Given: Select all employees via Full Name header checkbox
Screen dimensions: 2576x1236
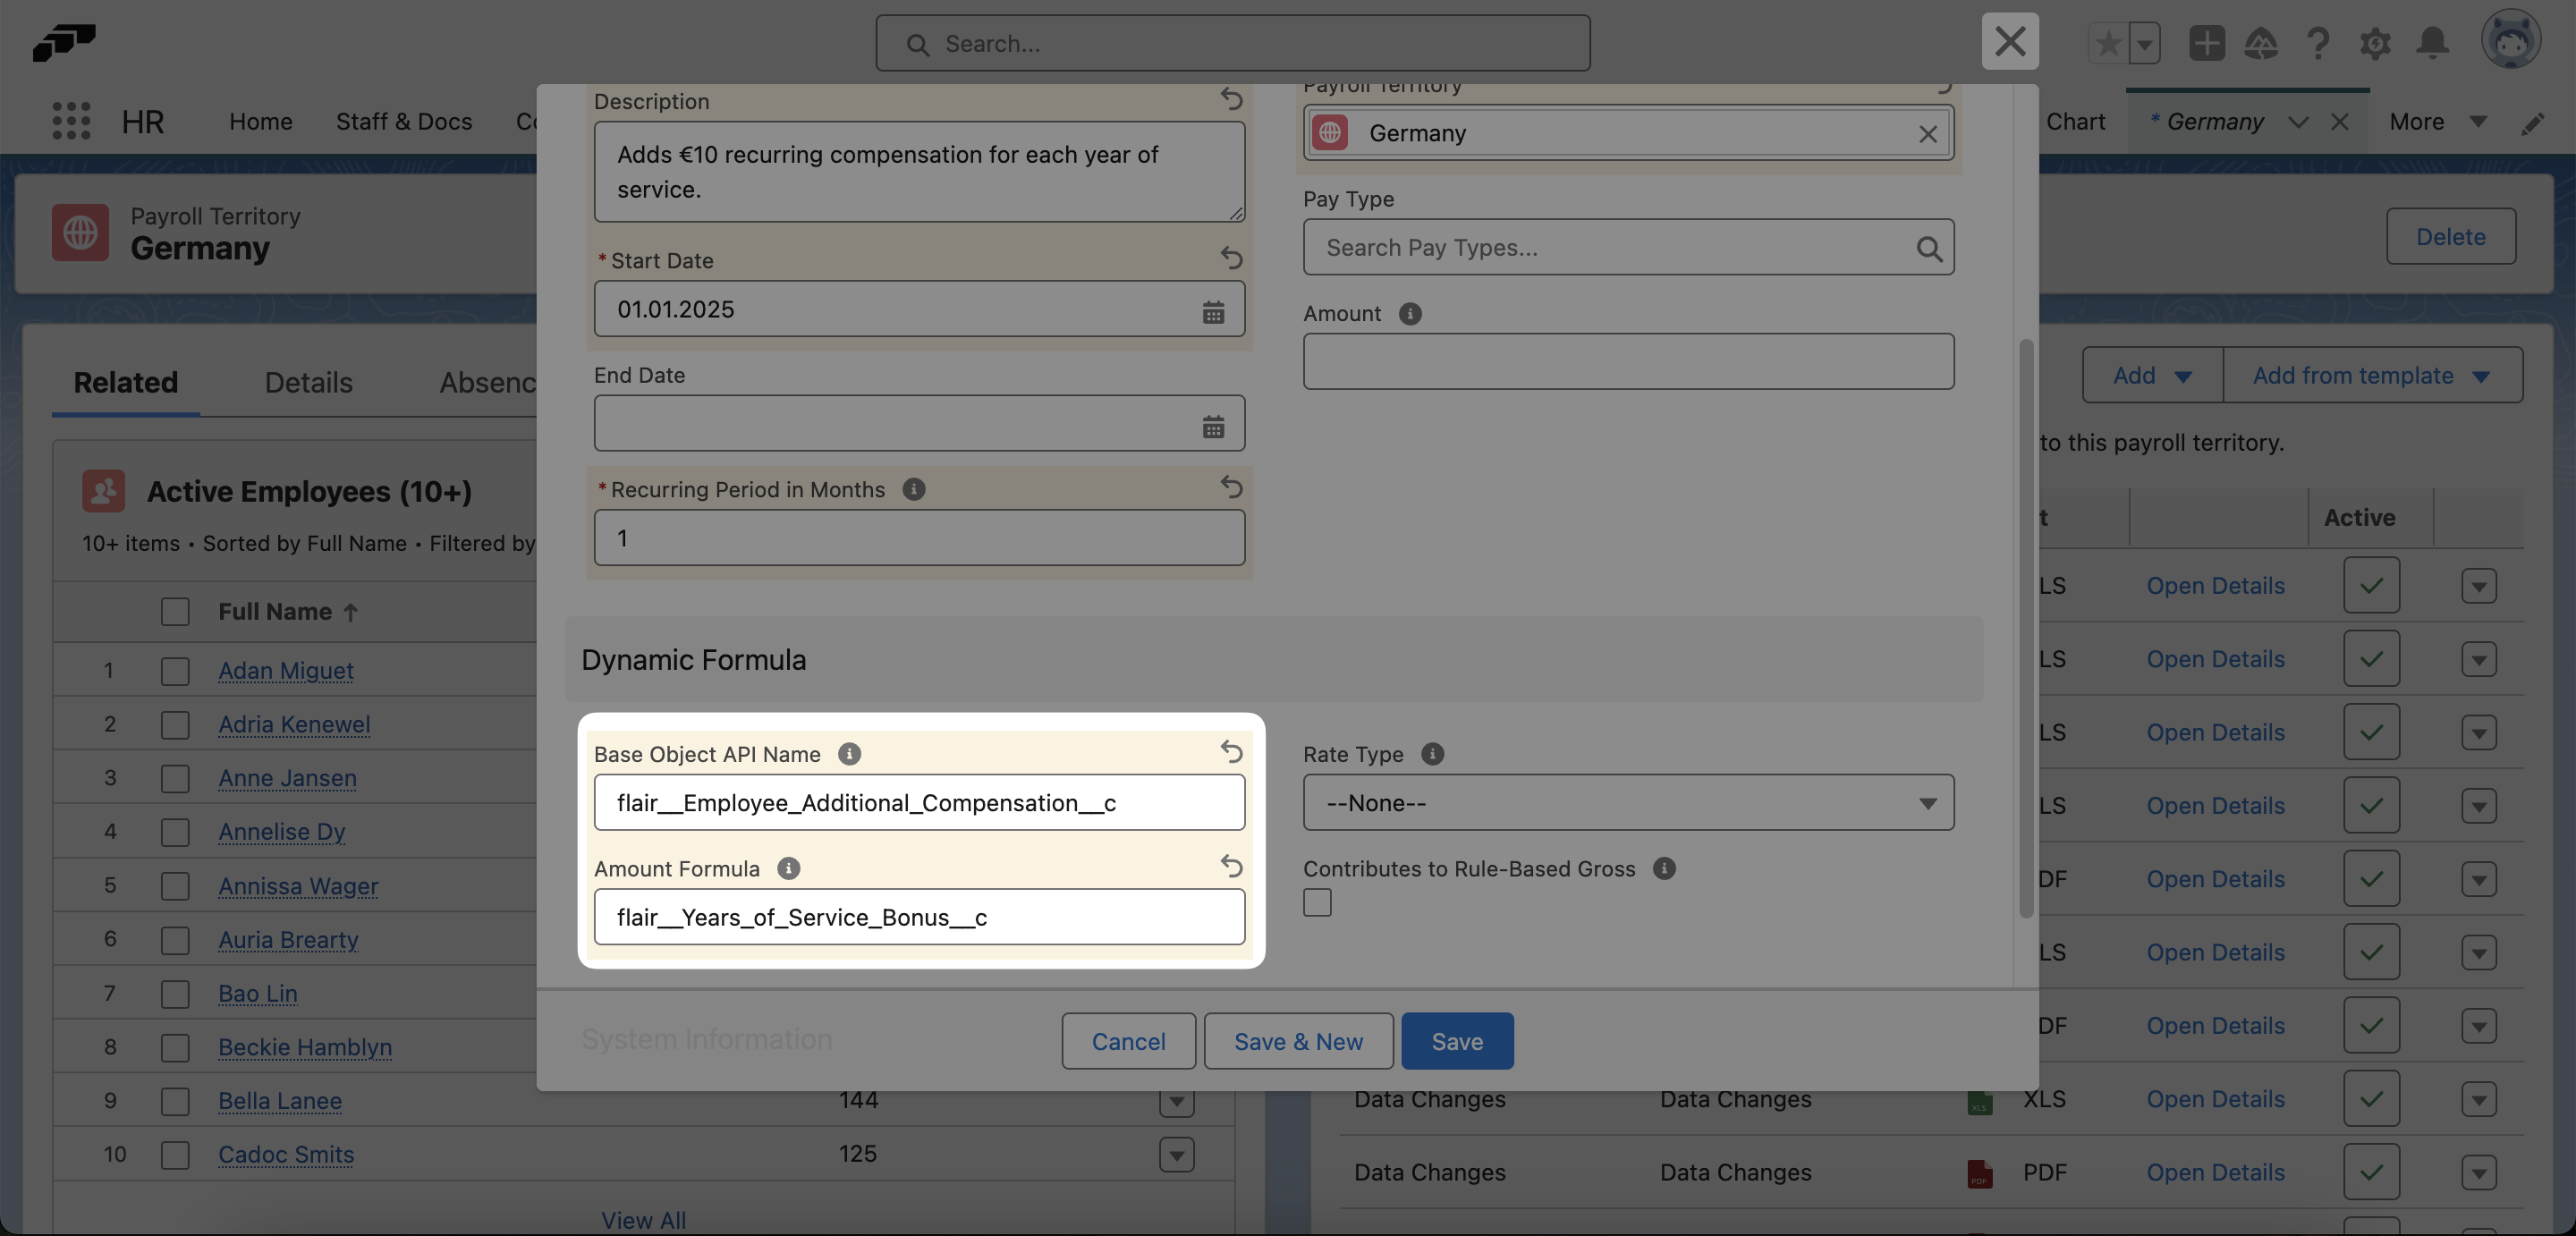Looking at the screenshot, I should 175,611.
